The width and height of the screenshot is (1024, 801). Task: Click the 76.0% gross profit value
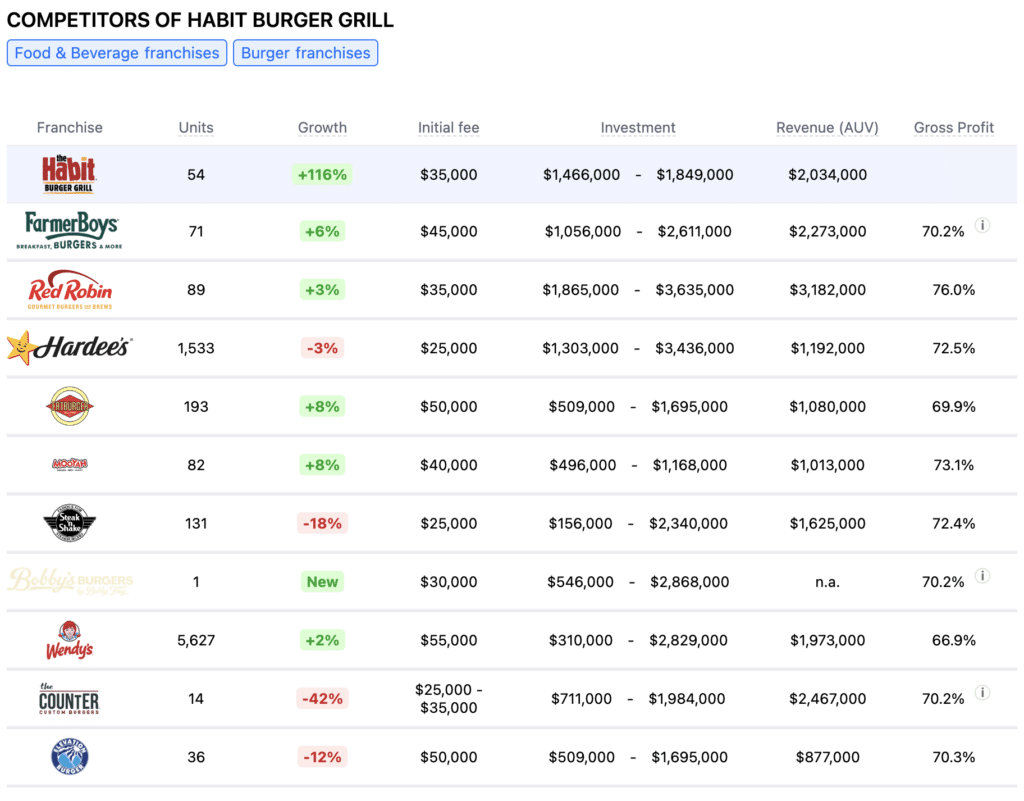pos(953,289)
